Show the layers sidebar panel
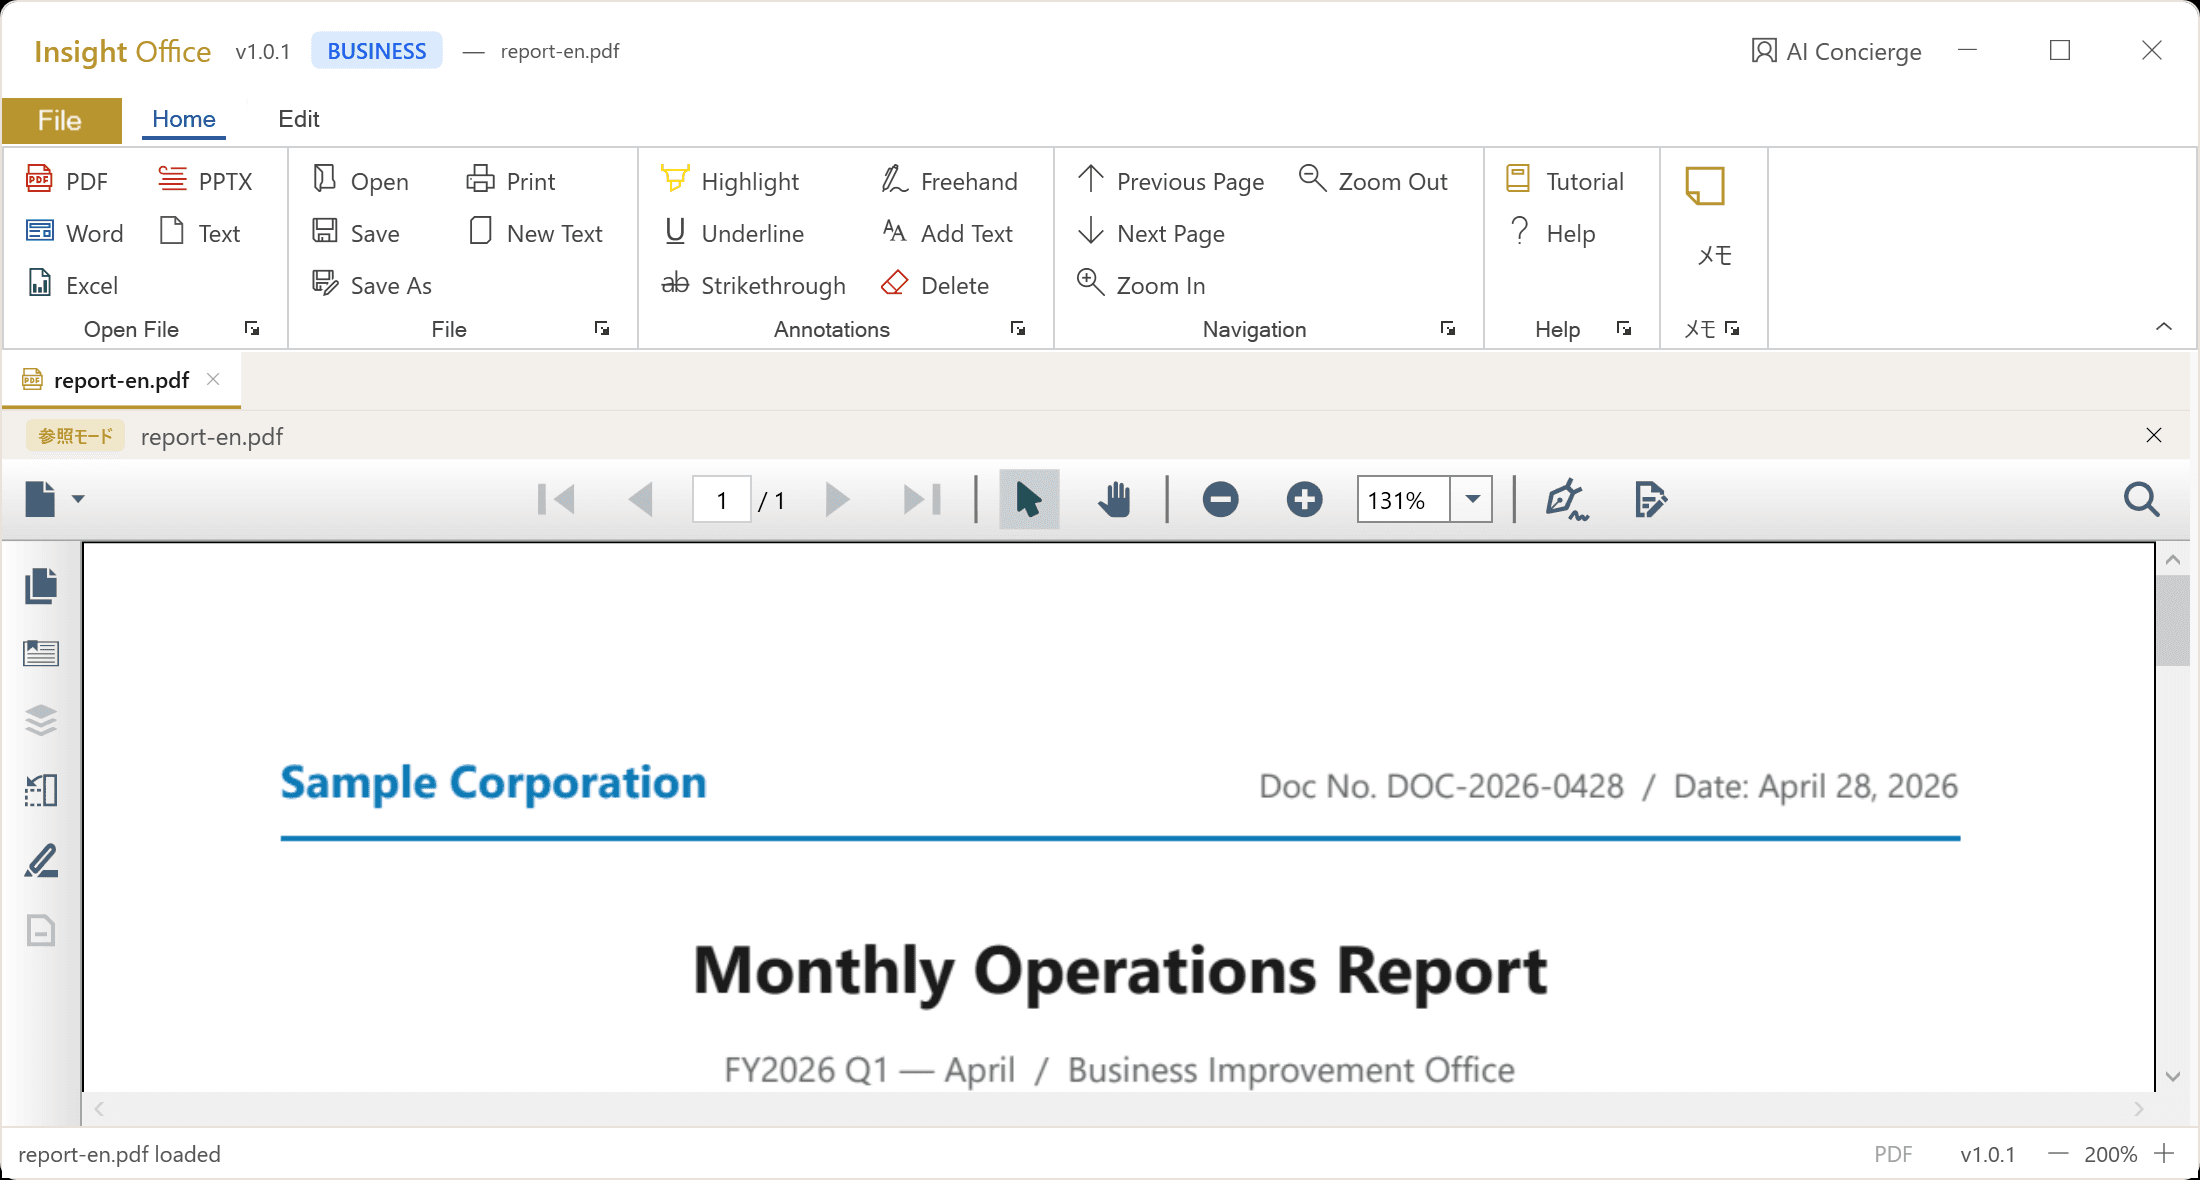 click(41, 720)
